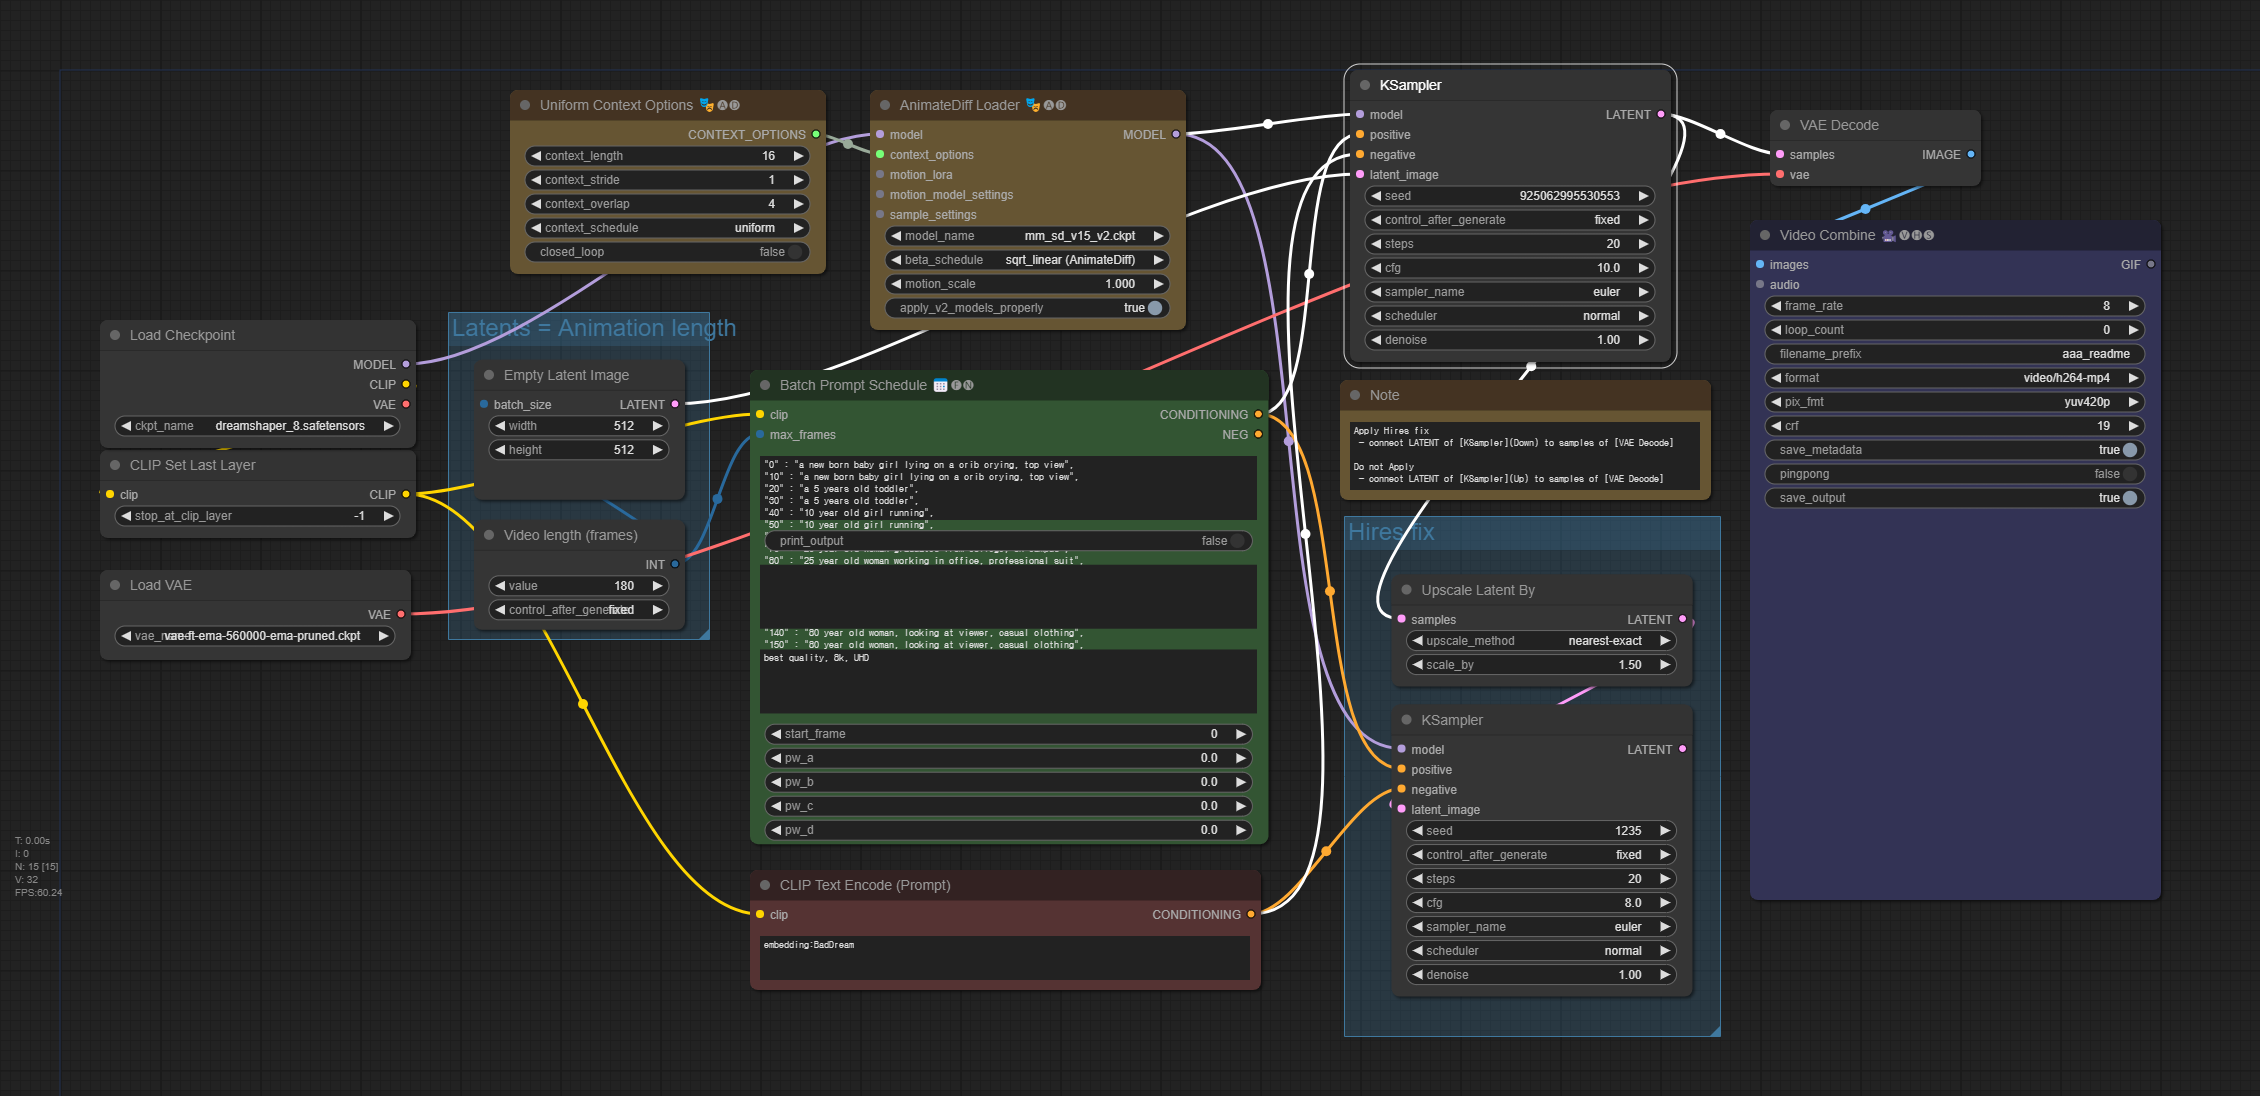The width and height of the screenshot is (2260, 1096).
Task: Click the video camera icon on Video Combine
Action: coord(1888,235)
